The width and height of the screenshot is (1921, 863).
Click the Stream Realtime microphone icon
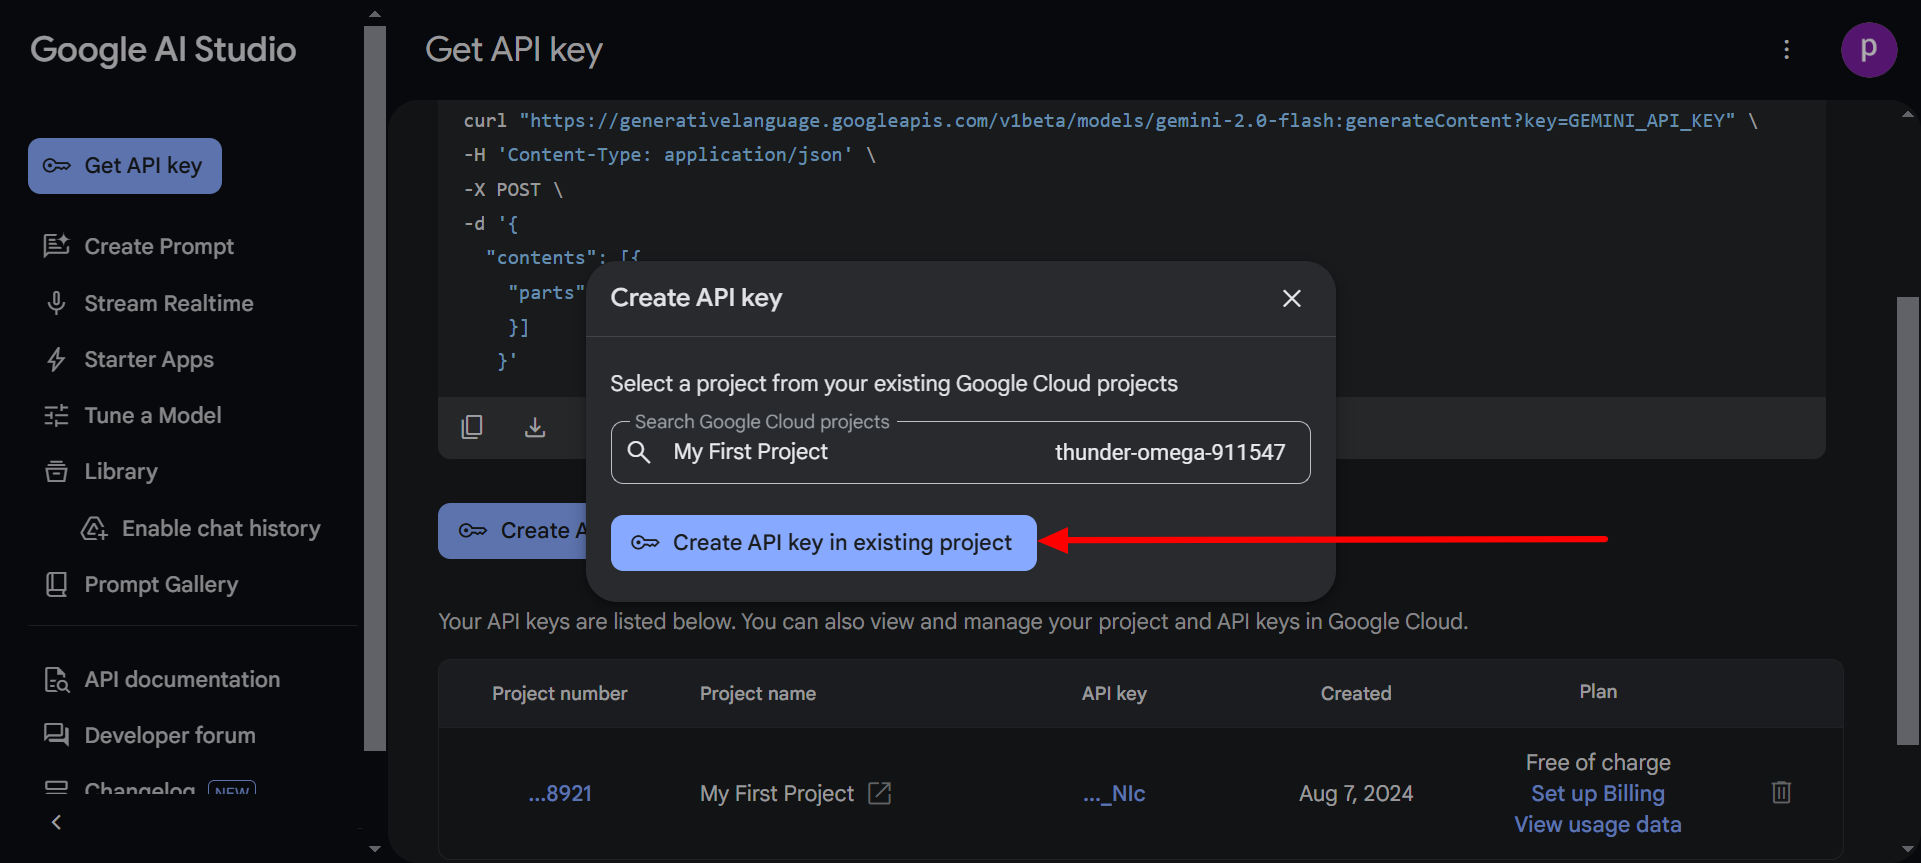[x=57, y=302]
